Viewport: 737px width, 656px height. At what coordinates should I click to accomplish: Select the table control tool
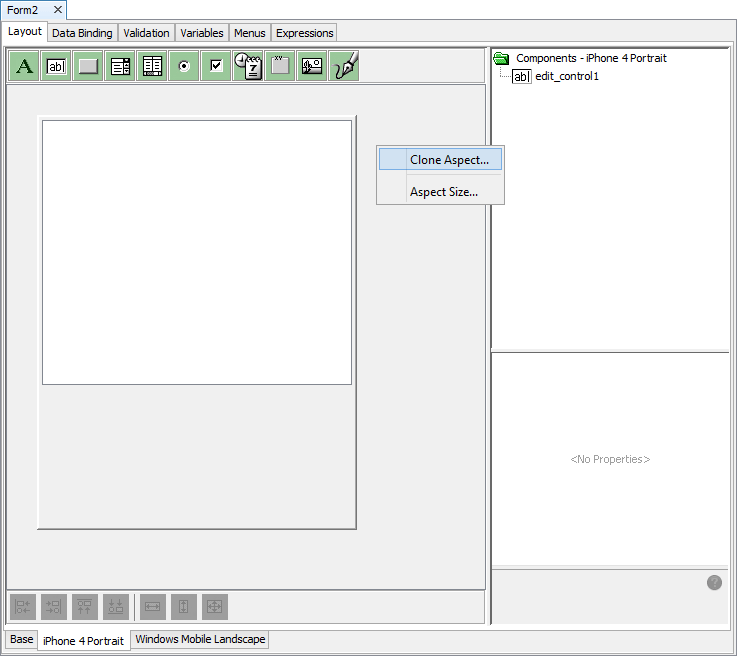153,67
